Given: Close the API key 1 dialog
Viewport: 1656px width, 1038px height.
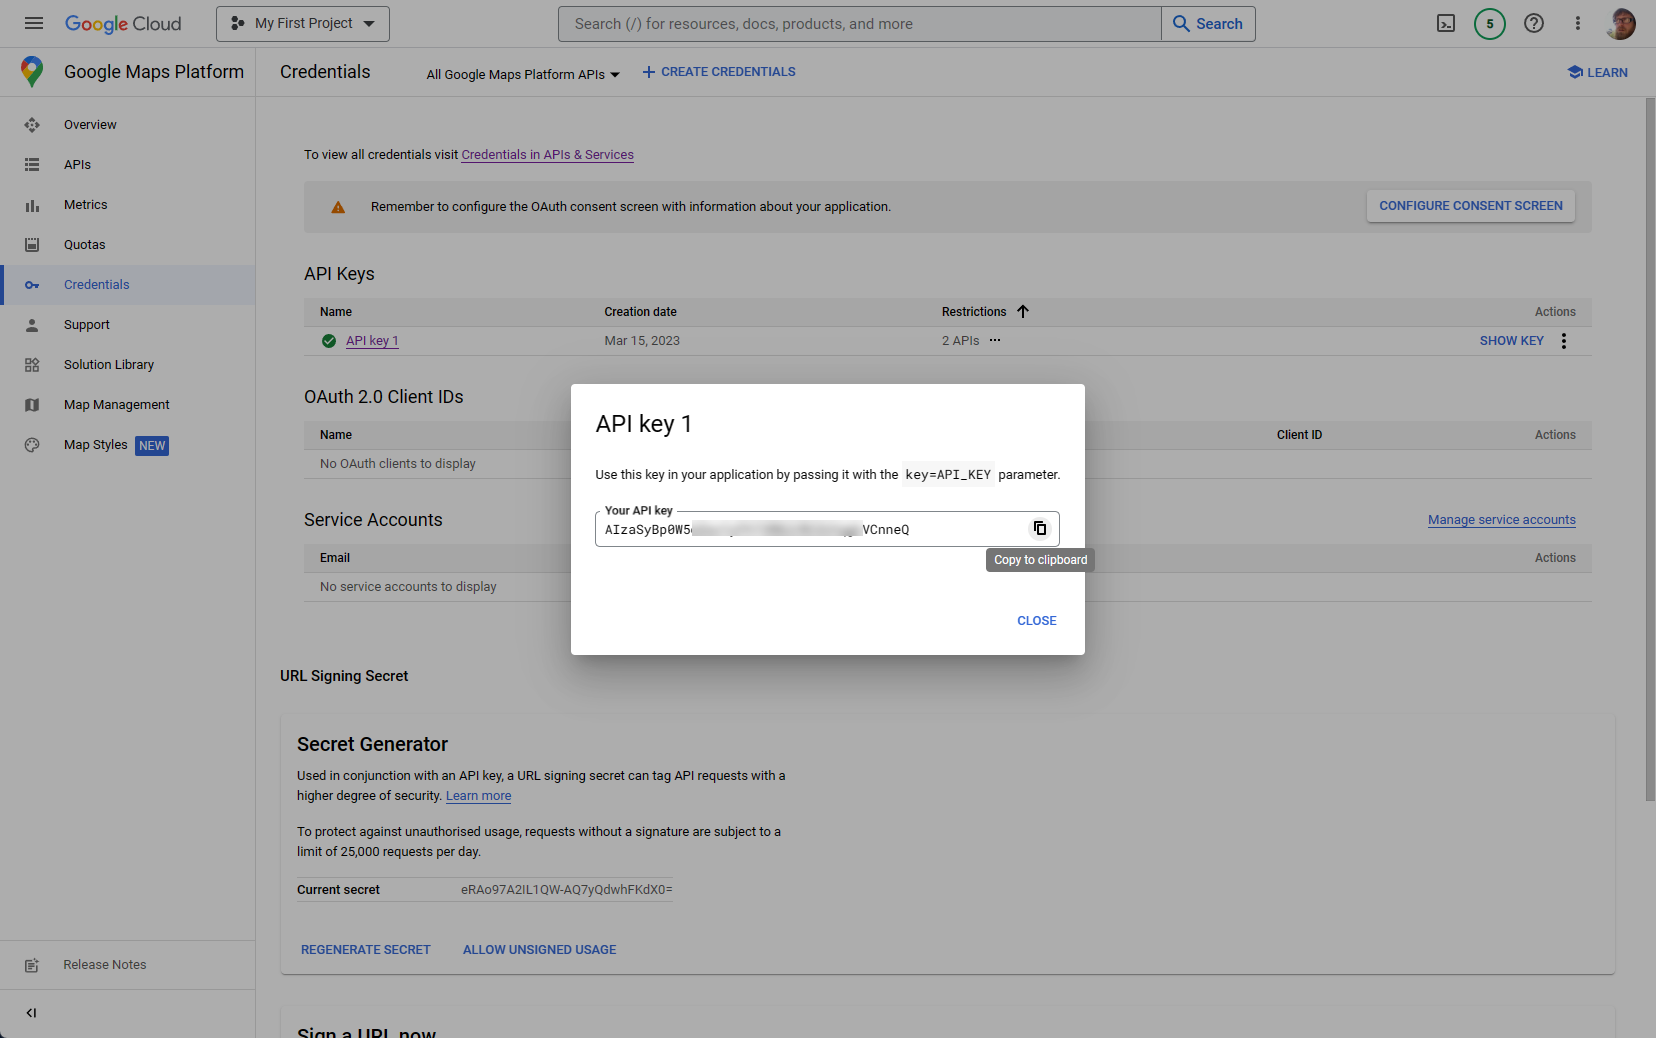Looking at the screenshot, I should pyautogui.click(x=1037, y=621).
